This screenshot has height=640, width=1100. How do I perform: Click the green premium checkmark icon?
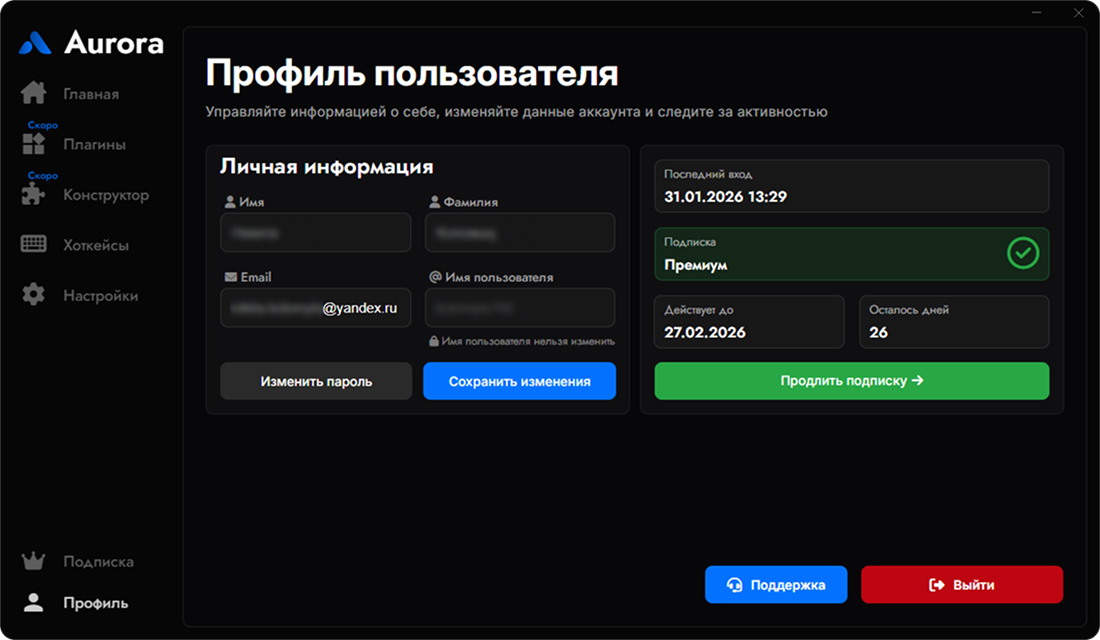click(x=1021, y=254)
